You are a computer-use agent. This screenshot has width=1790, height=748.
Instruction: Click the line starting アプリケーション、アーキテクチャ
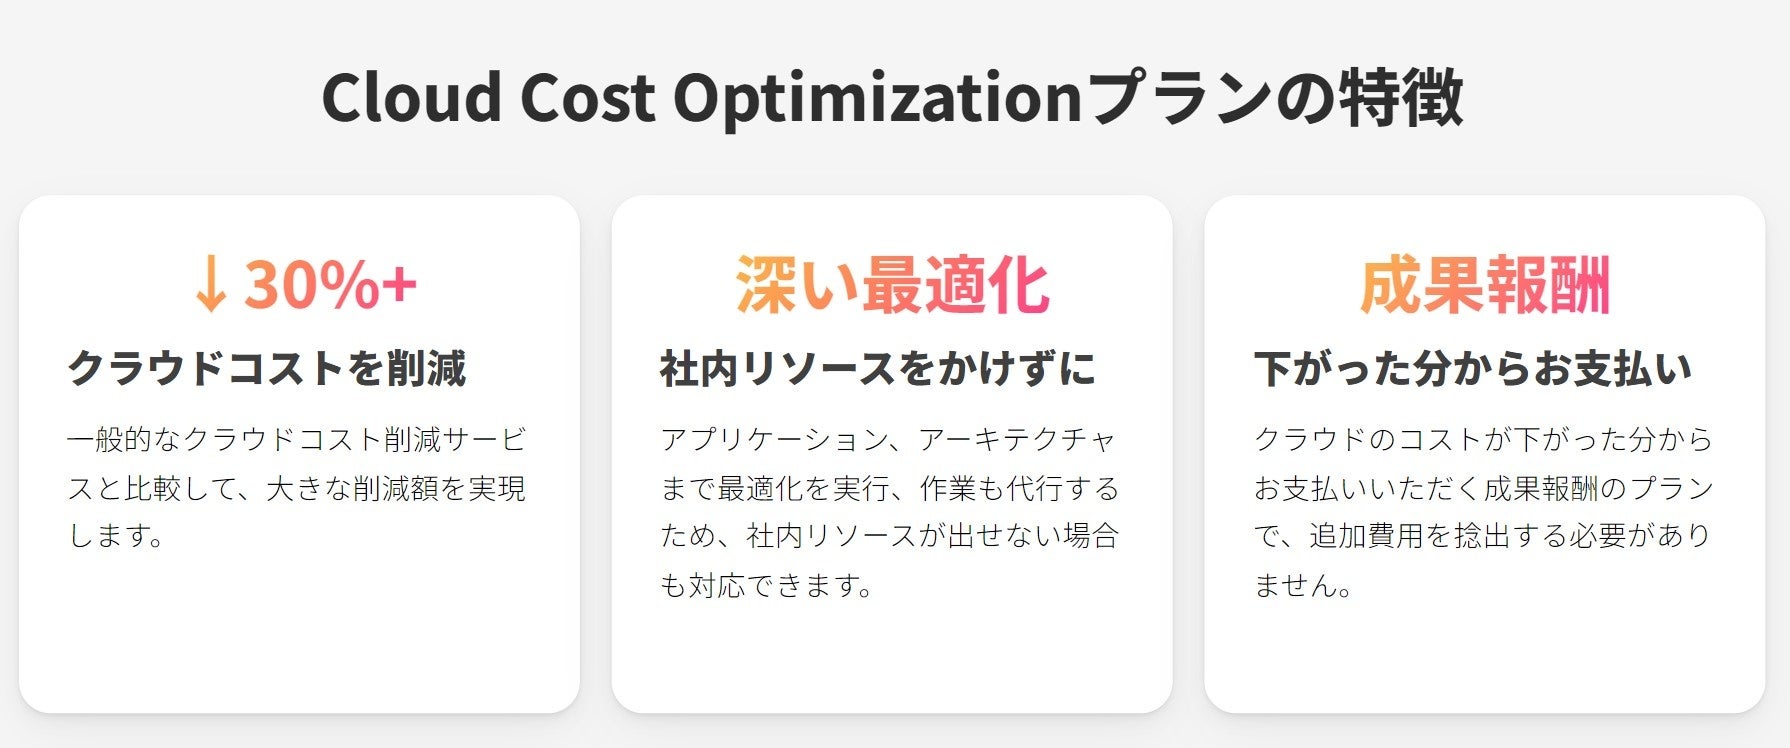click(889, 439)
